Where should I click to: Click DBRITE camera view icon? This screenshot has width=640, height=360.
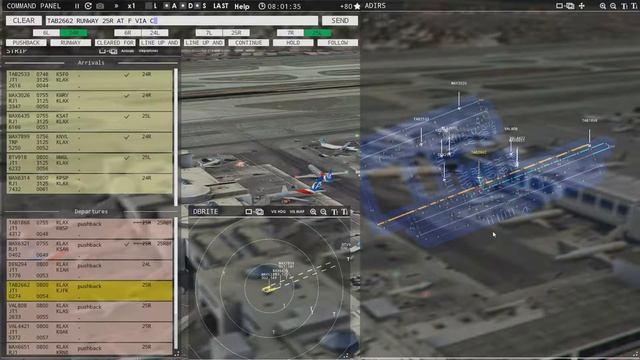(x=259, y=211)
